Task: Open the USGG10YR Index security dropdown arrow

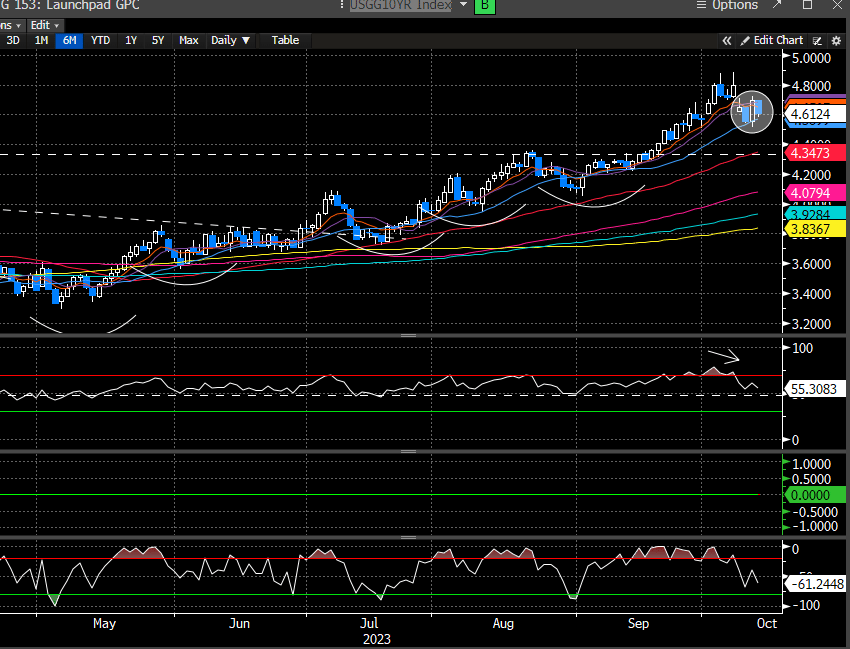Action: 463,6
